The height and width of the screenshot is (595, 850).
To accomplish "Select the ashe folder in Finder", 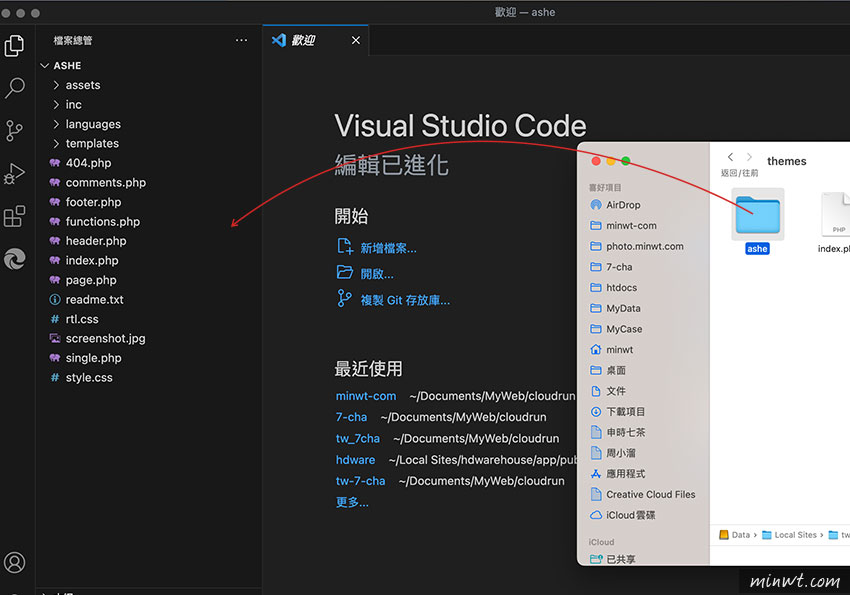I will click(x=757, y=215).
